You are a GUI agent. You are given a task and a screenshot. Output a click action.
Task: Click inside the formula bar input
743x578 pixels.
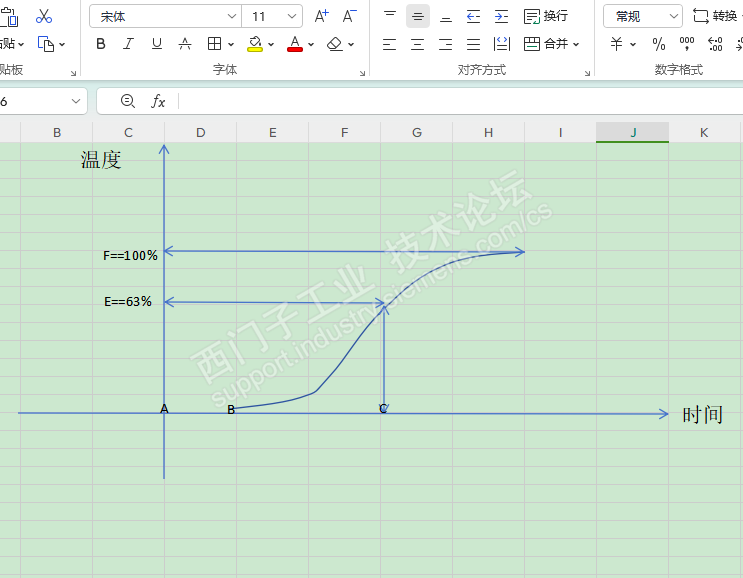pyautogui.click(x=460, y=101)
